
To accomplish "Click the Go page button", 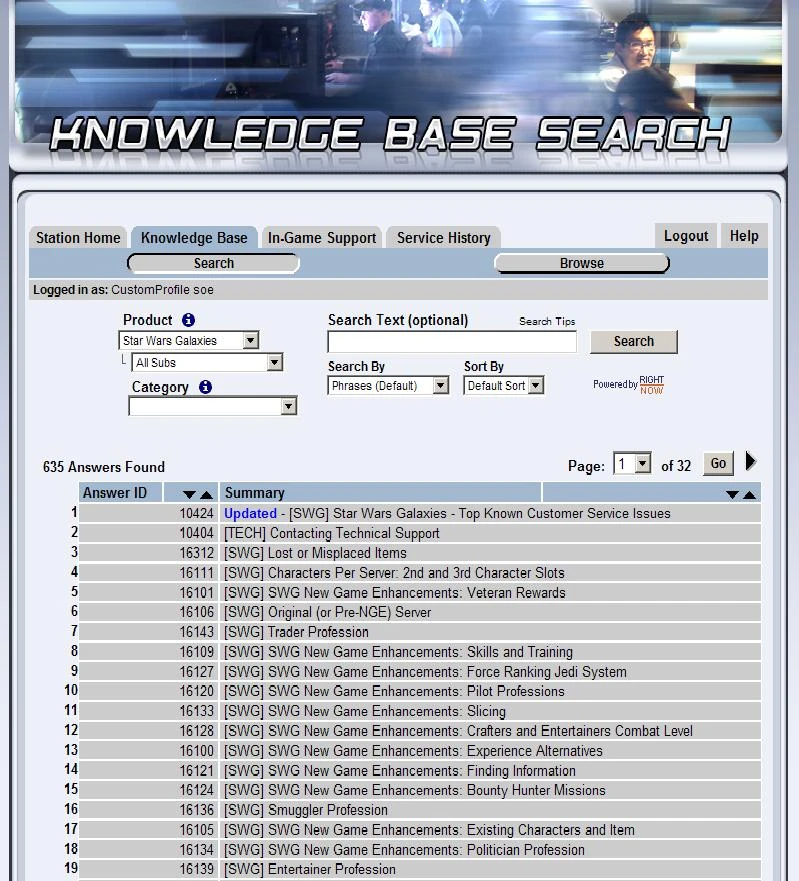I will coord(718,464).
